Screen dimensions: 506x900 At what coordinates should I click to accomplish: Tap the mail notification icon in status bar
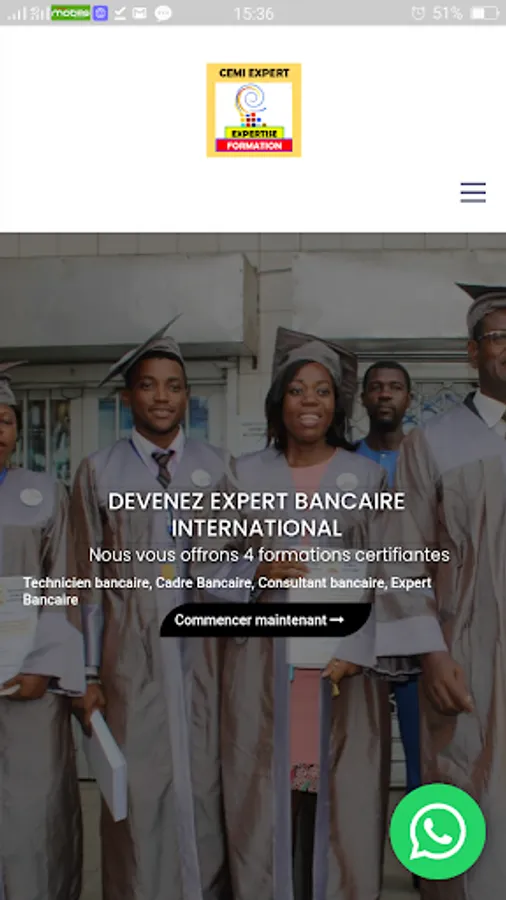139,13
